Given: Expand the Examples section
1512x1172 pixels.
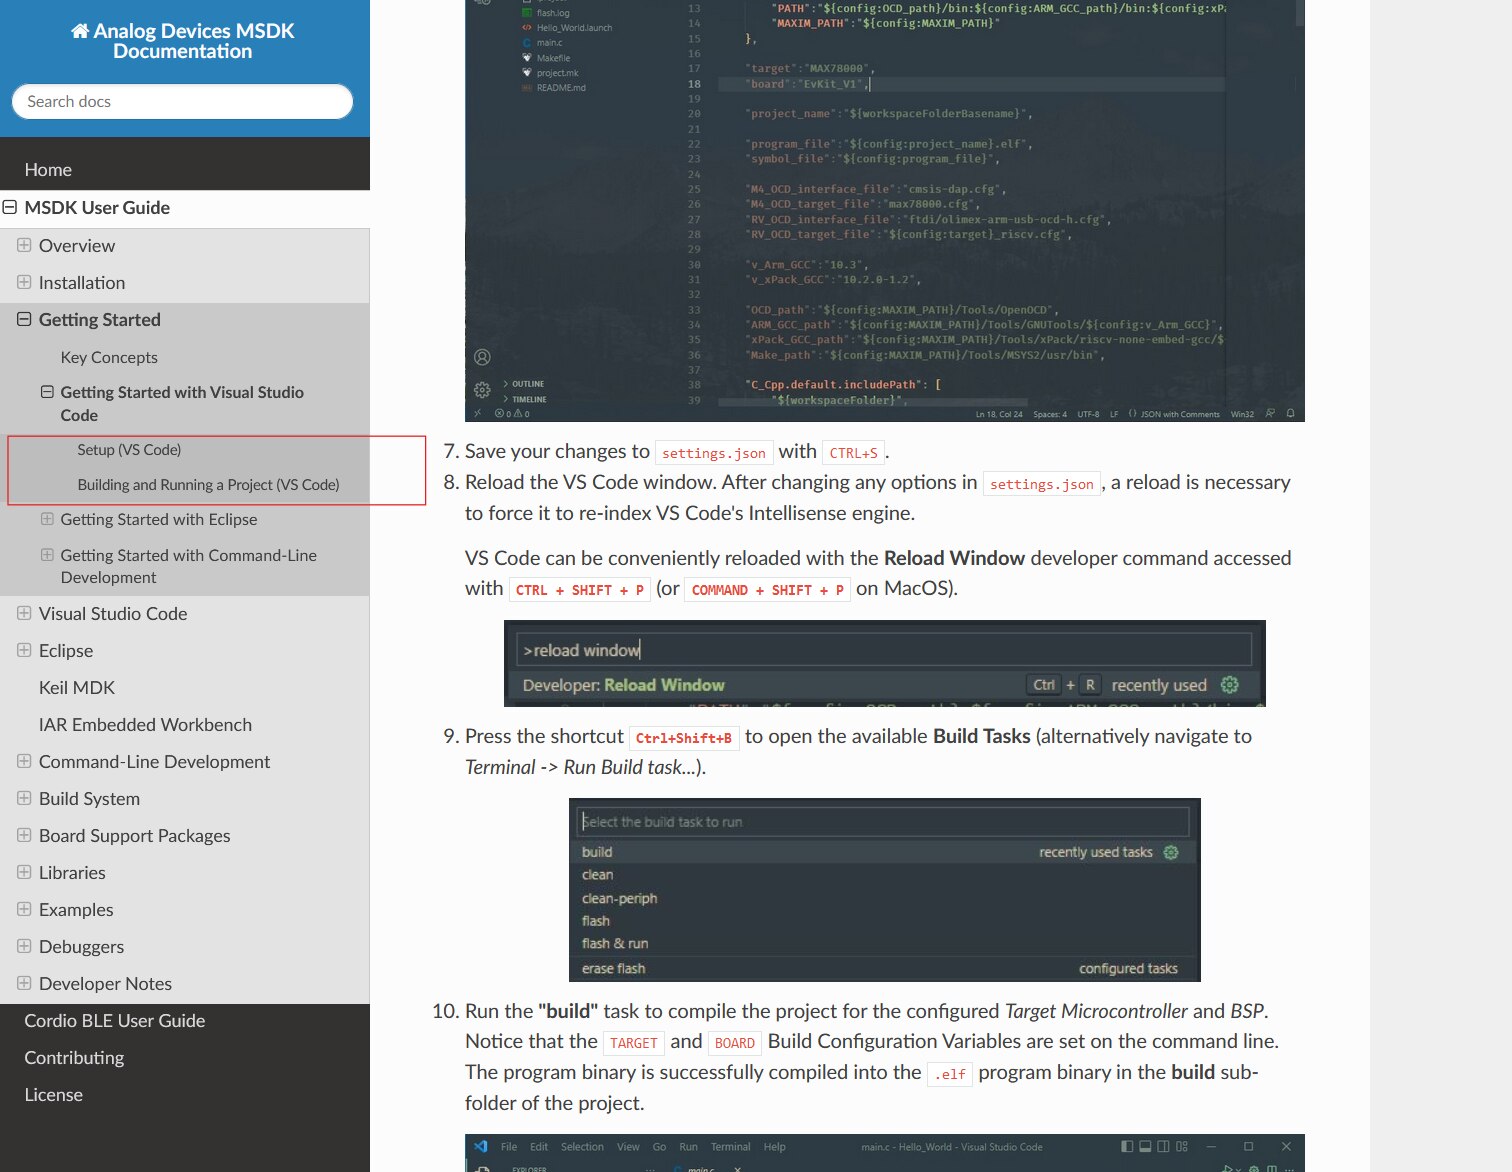Looking at the screenshot, I should [x=24, y=909].
